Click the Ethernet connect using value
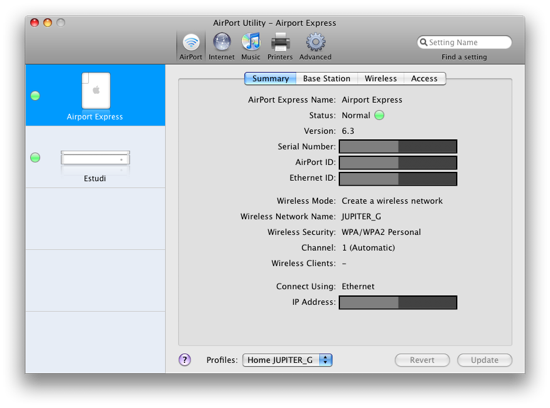This screenshot has width=550, height=408. pyautogui.click(x=358, y=286)
